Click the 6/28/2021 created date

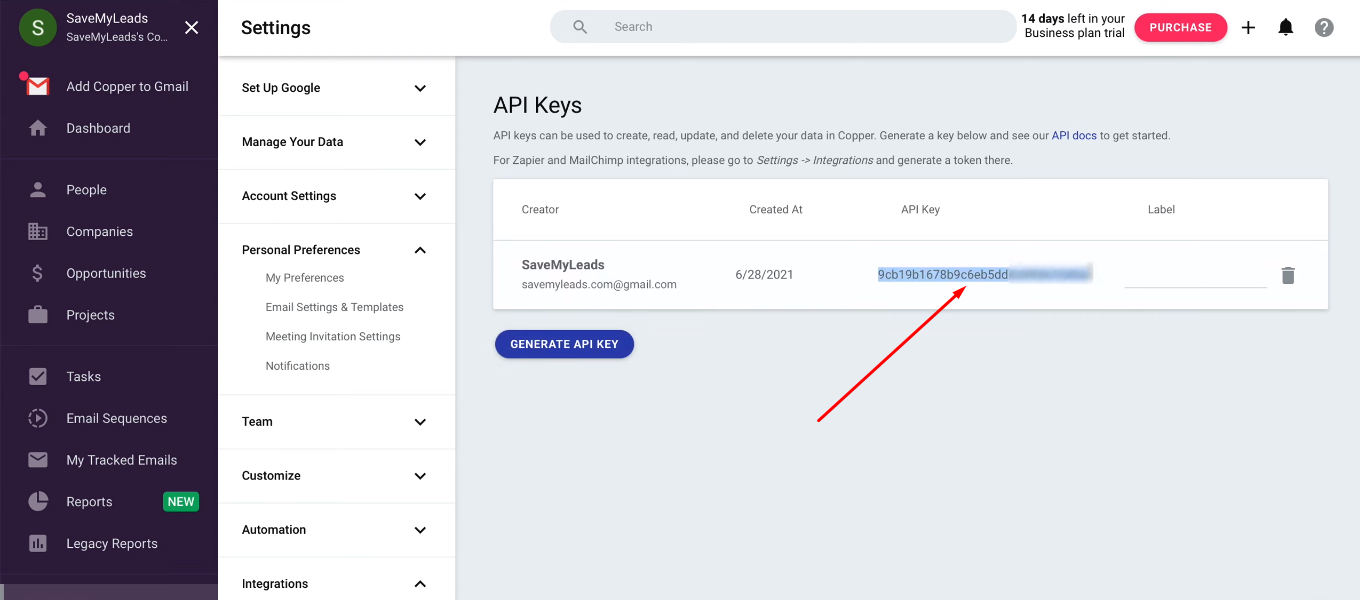coord(764,274)
